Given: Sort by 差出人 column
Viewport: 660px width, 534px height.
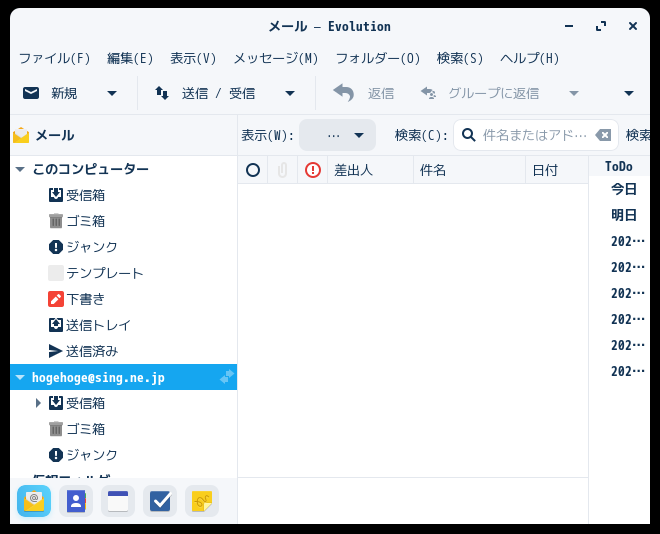Looking at the screenshot, I should tap(370, 170).
